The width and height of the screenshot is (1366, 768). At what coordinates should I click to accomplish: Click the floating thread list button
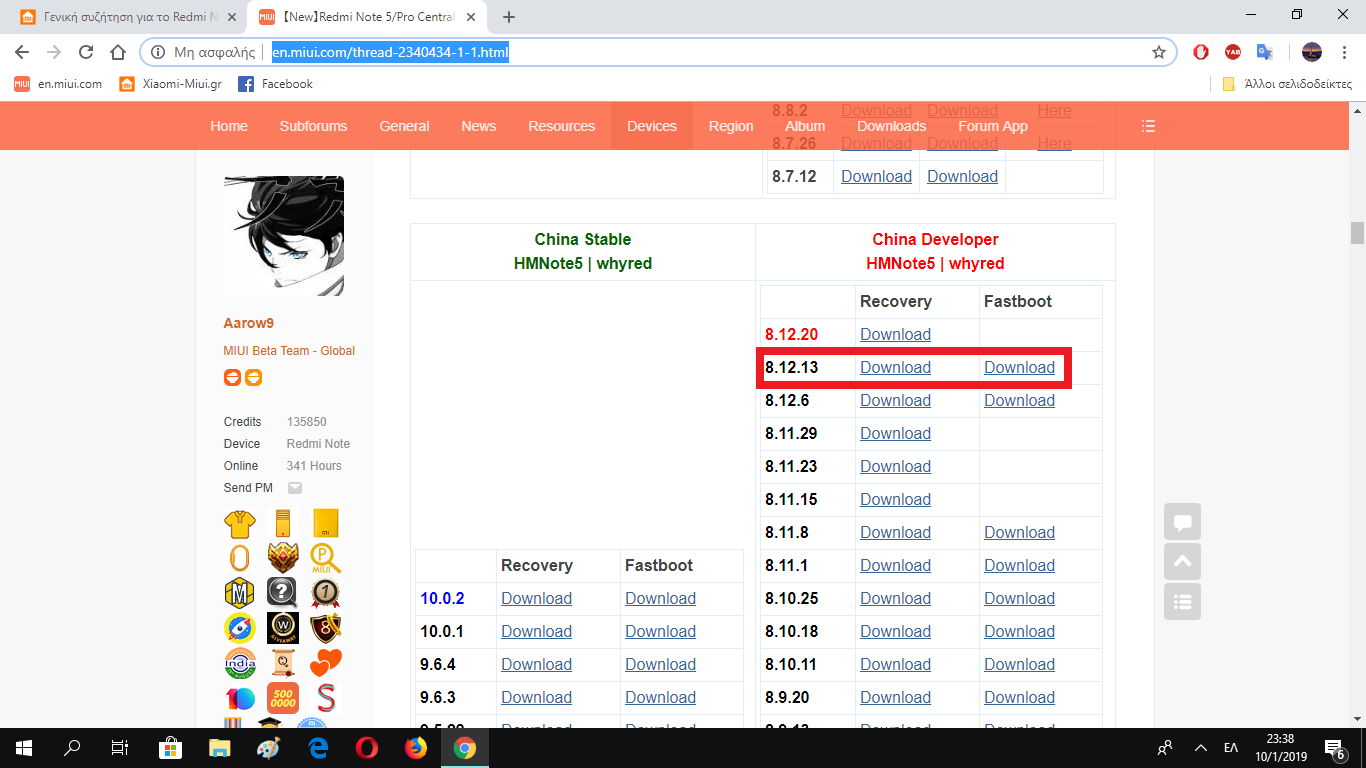tap(1182, 602)
